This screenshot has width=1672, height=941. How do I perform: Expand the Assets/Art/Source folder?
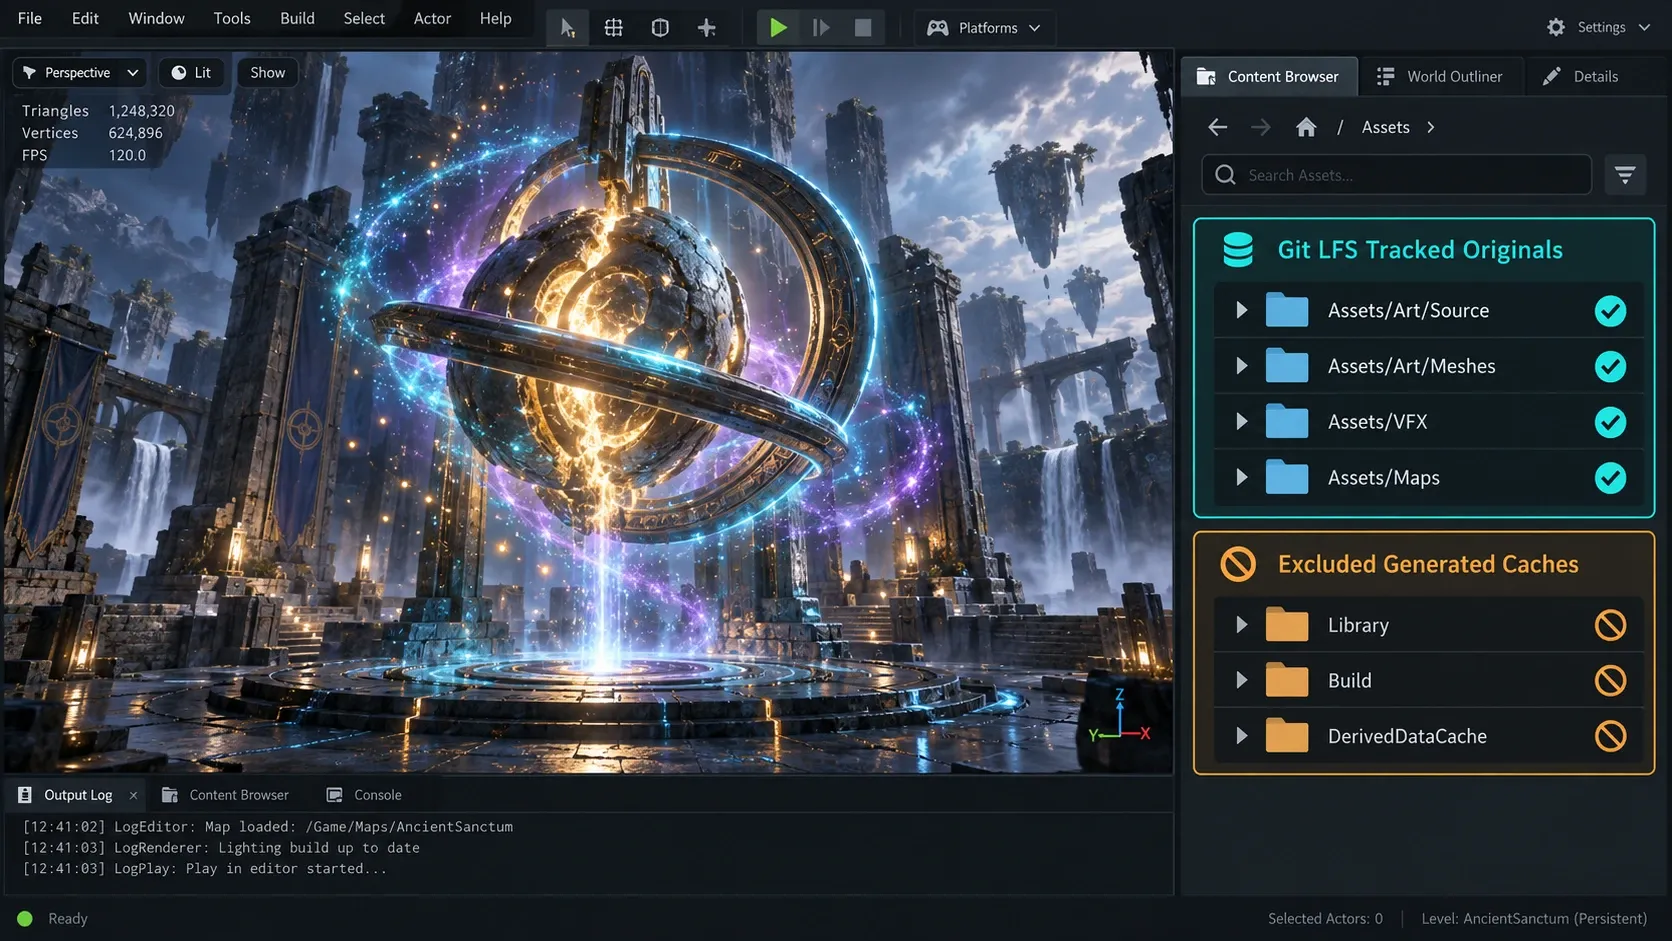click(x=1241, y=310)
